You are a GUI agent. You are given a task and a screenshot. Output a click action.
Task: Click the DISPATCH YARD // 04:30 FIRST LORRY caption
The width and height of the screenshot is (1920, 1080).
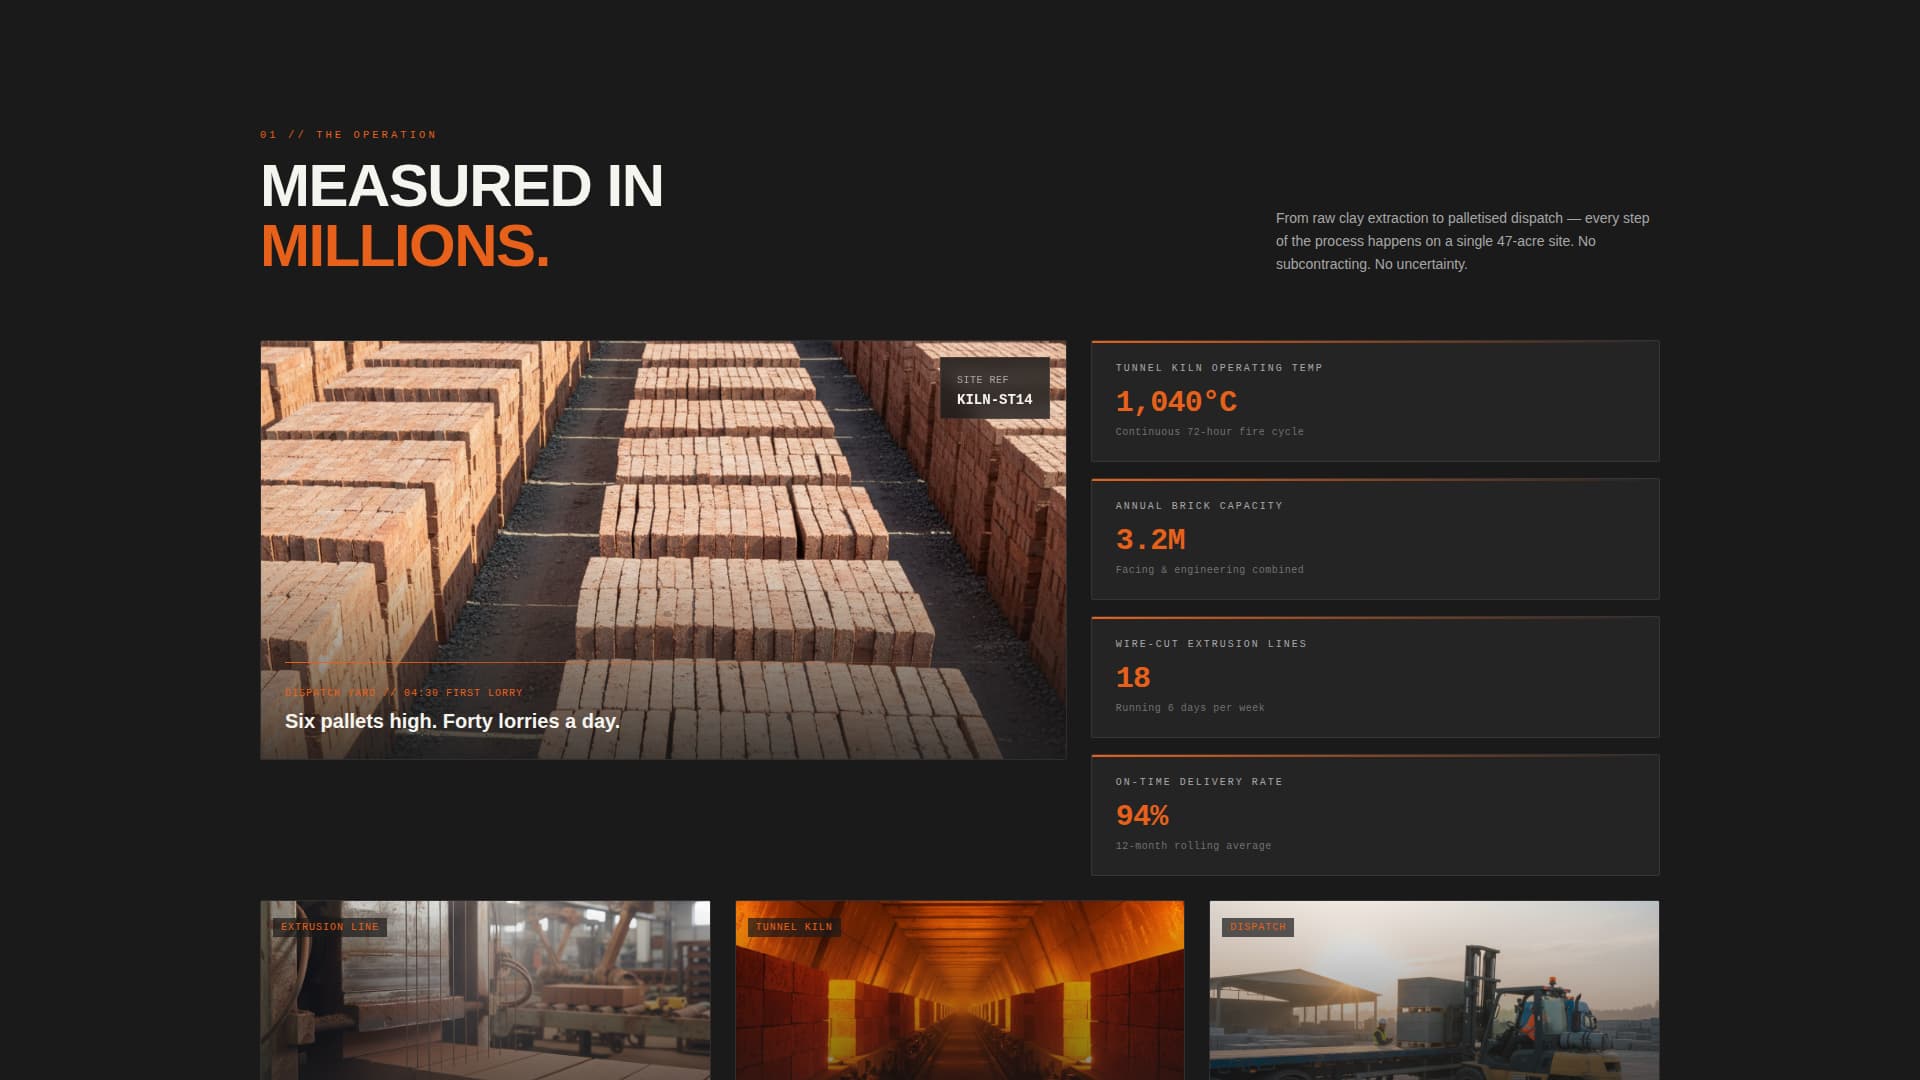point(404,692)
